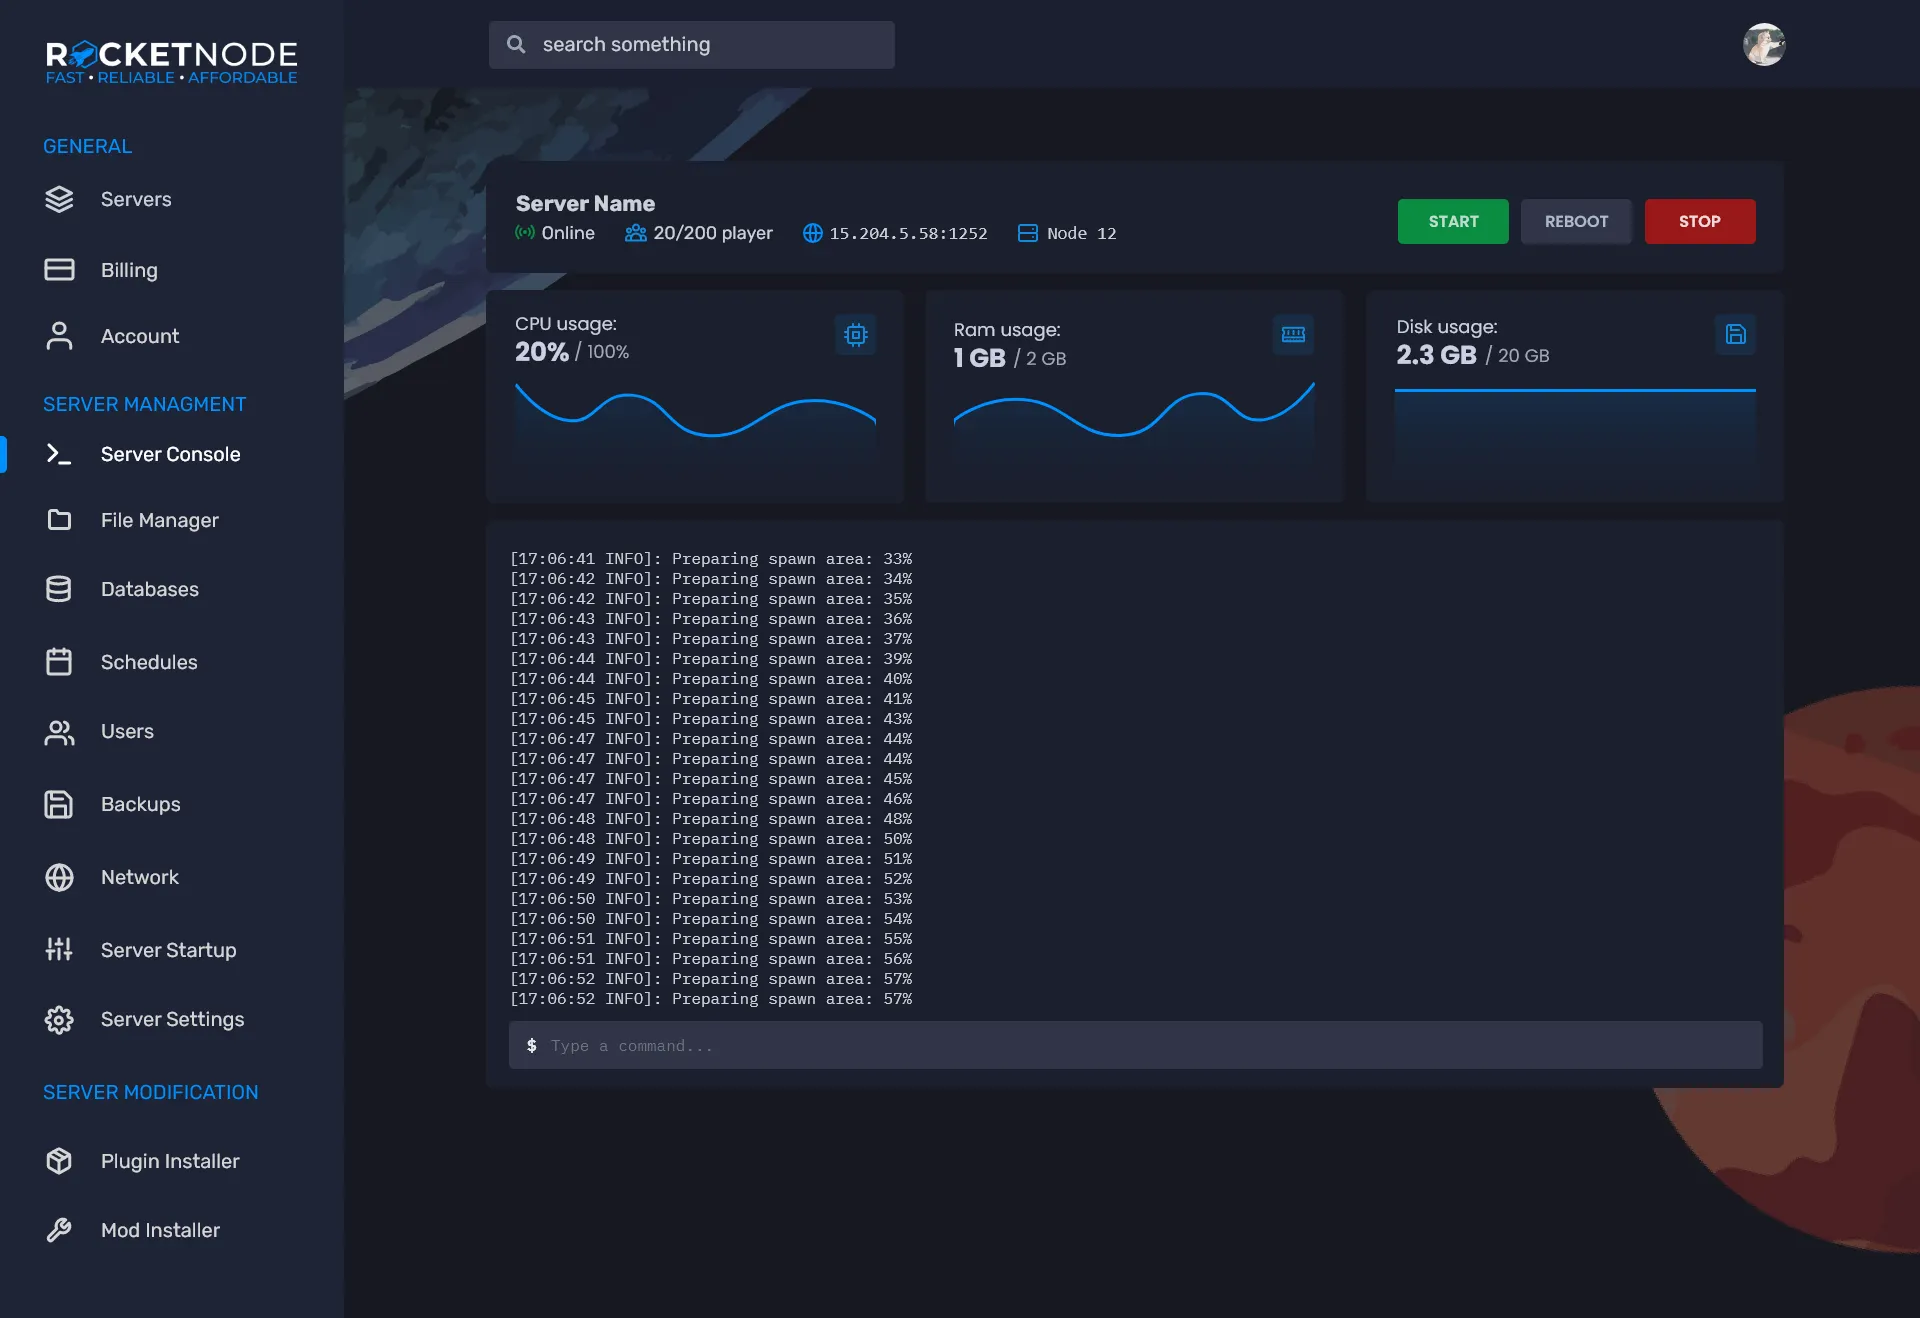The height and width of the screenshot is (1318, 1920).
Task: Focus the Type a command console input
Action: click(x=1135, y=1045)
